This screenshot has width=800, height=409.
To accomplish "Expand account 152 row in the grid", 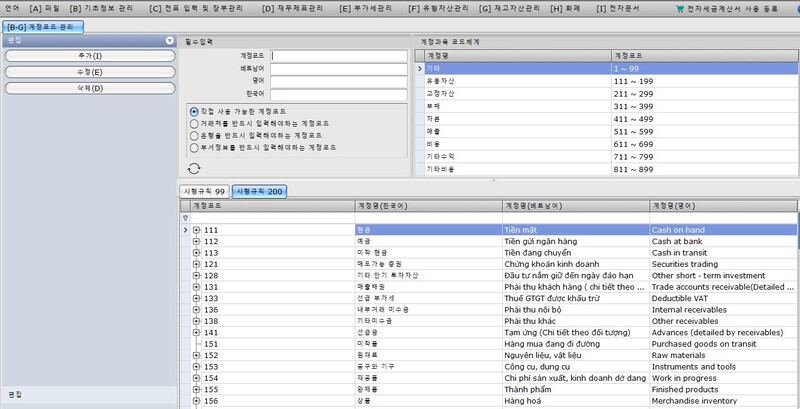I will click(x=196, y=354).
